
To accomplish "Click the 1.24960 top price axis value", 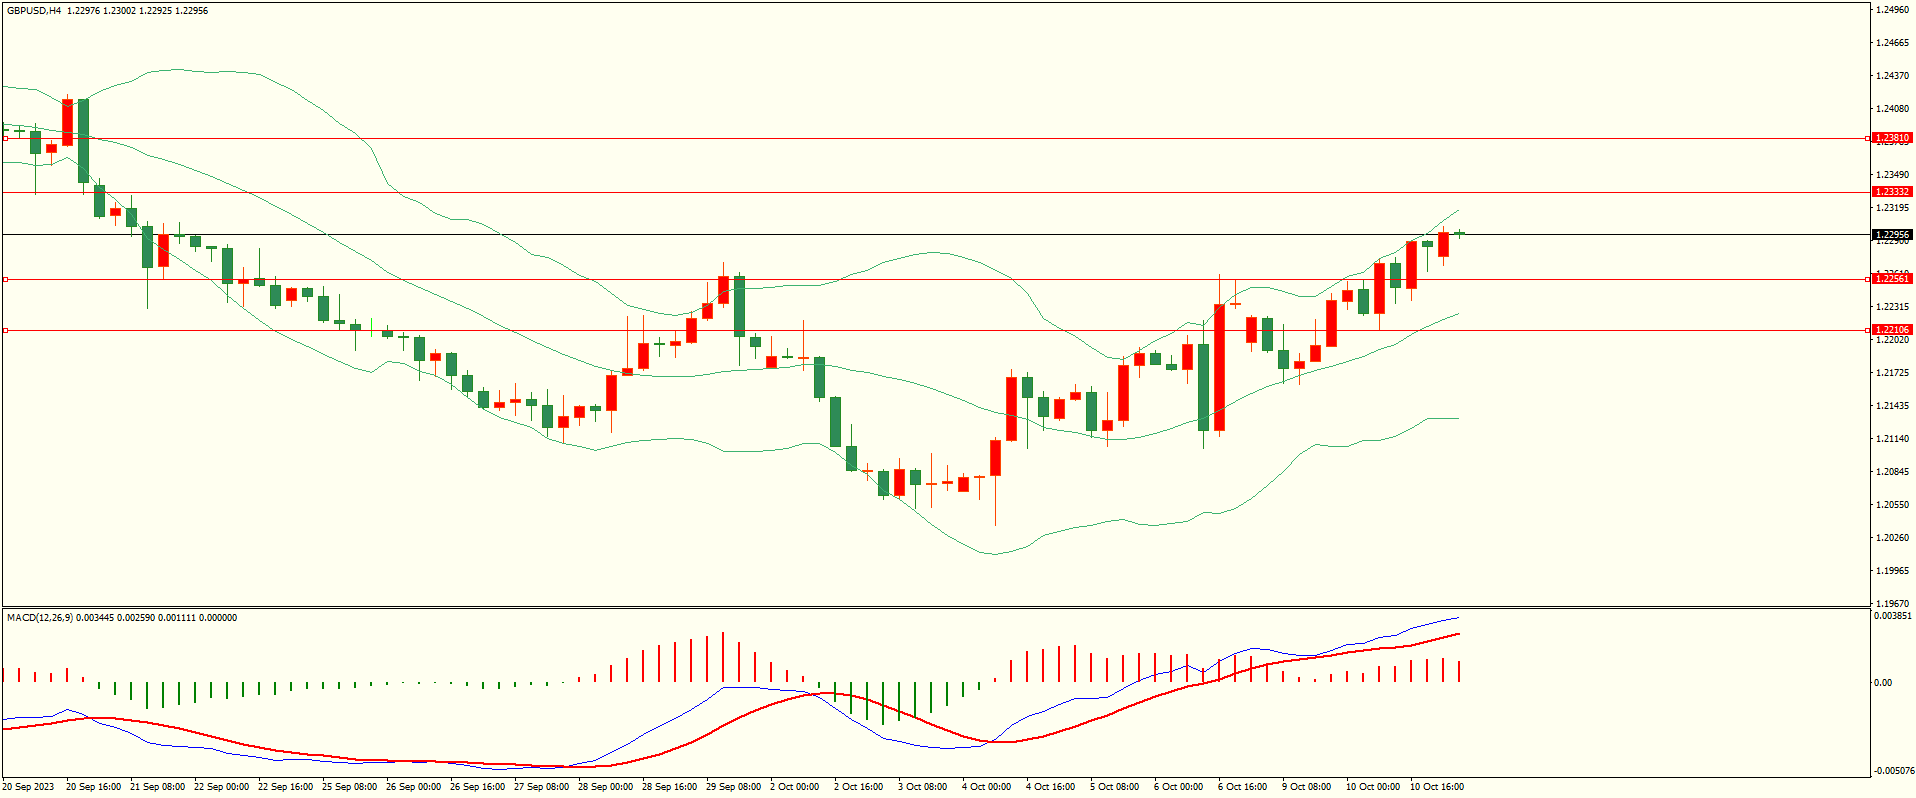I will point(1892,10).
